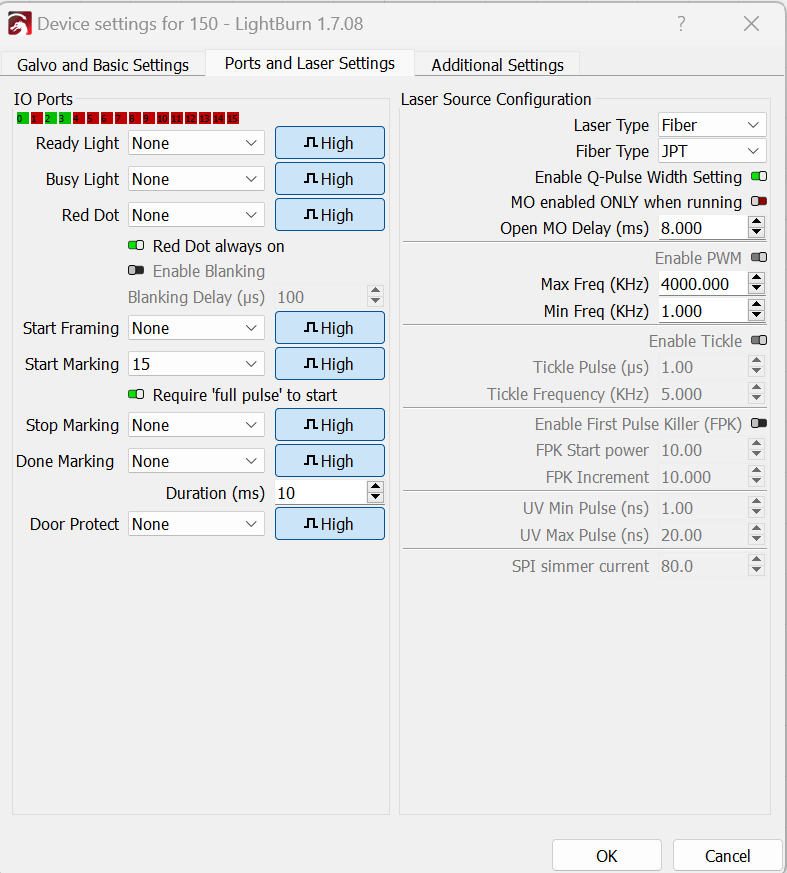Toggle Start Framing High polarity button
Screen dimensions: 787x873
[329, 328]
